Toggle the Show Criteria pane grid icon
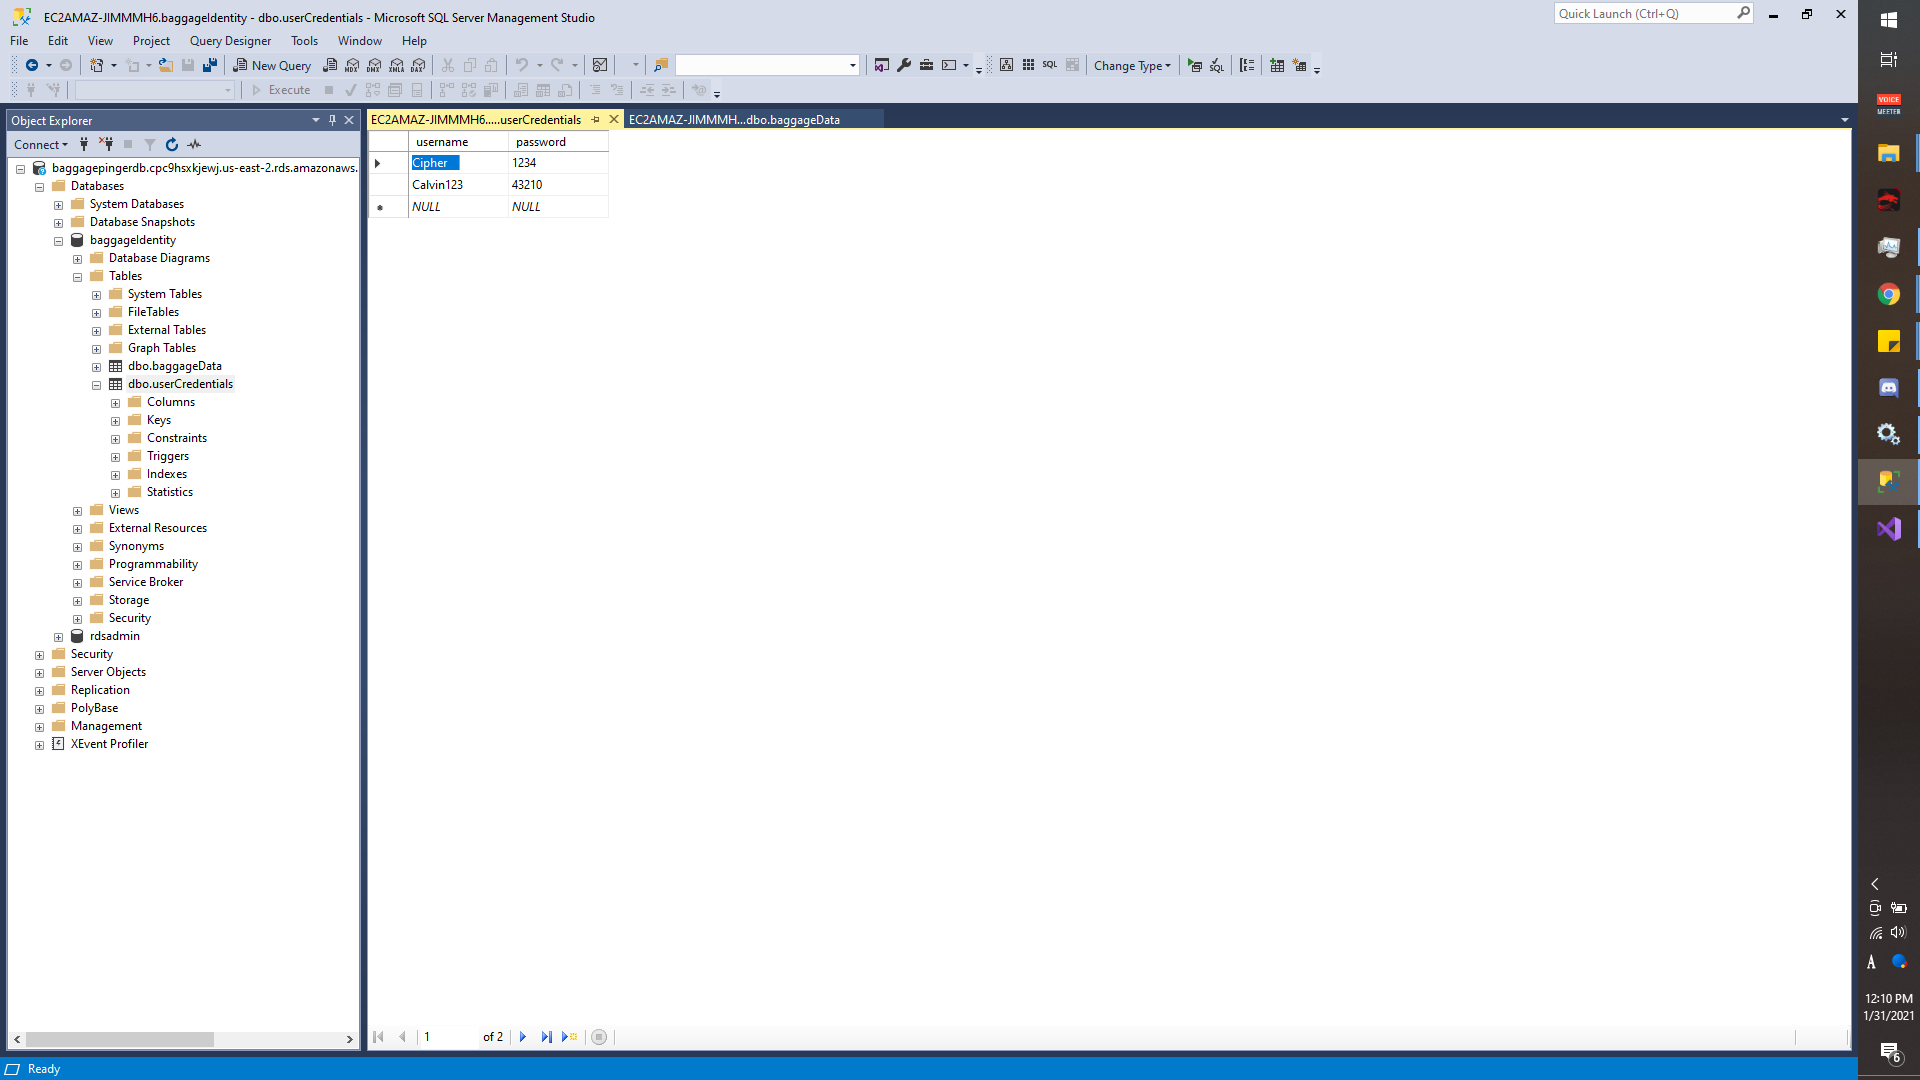The image size is (1920, 1080). coord(1028,65)
